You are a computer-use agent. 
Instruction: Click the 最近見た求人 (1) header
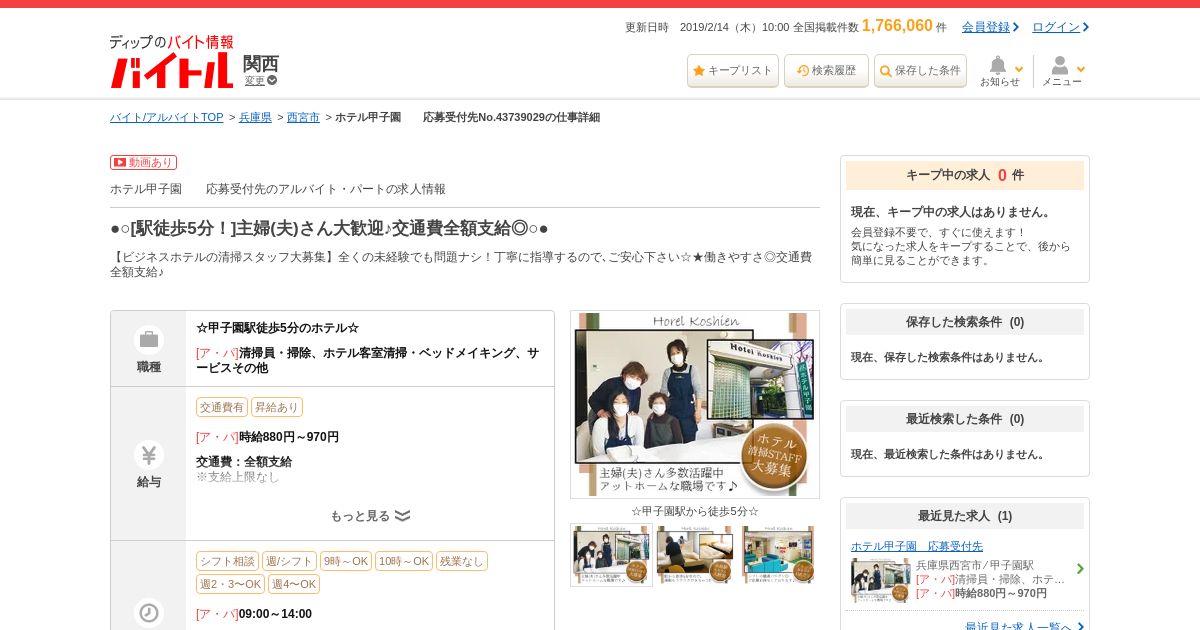click(x=965, y=516)
